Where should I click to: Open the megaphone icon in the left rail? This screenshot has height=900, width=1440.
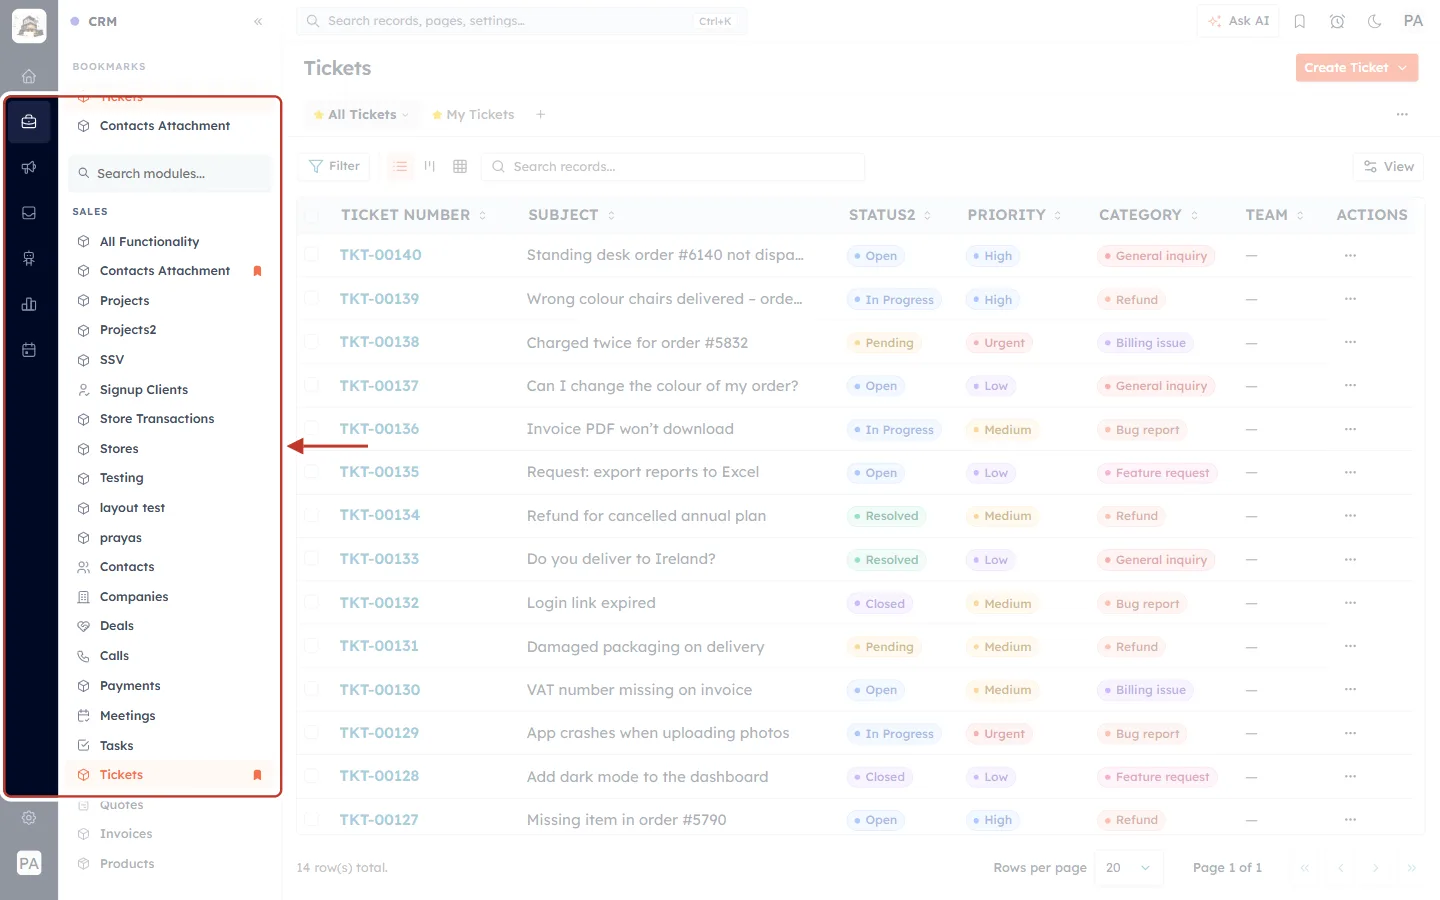(x=29, y=167)
